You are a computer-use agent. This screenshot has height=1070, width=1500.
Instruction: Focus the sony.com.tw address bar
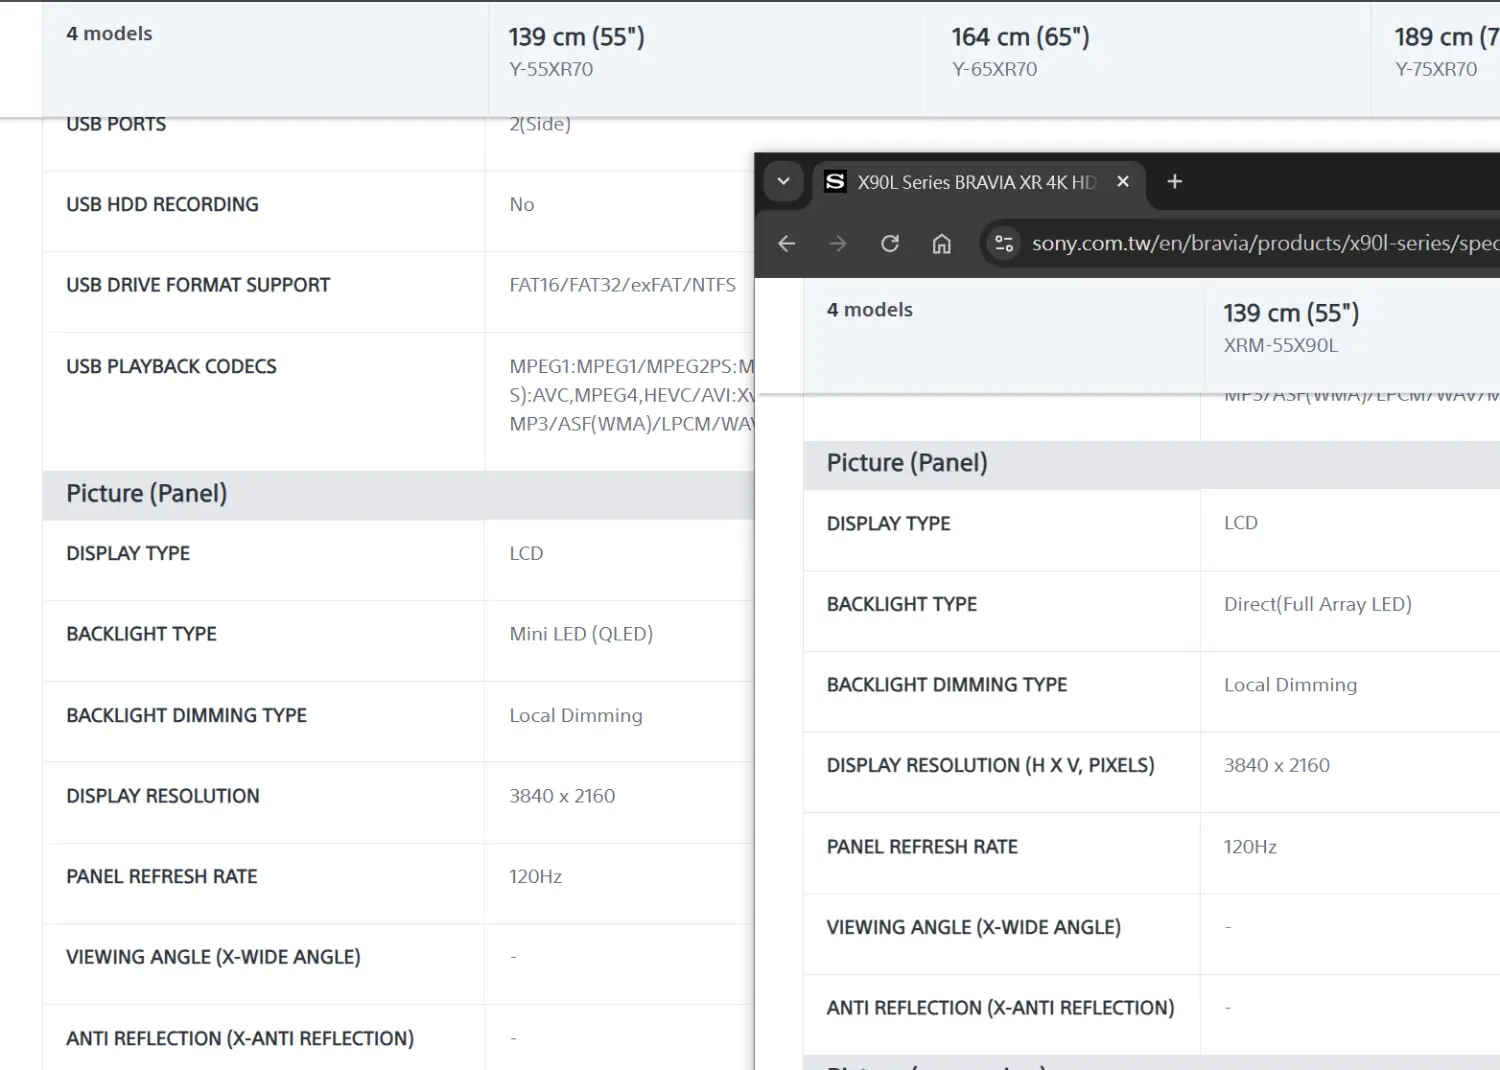1264,243
